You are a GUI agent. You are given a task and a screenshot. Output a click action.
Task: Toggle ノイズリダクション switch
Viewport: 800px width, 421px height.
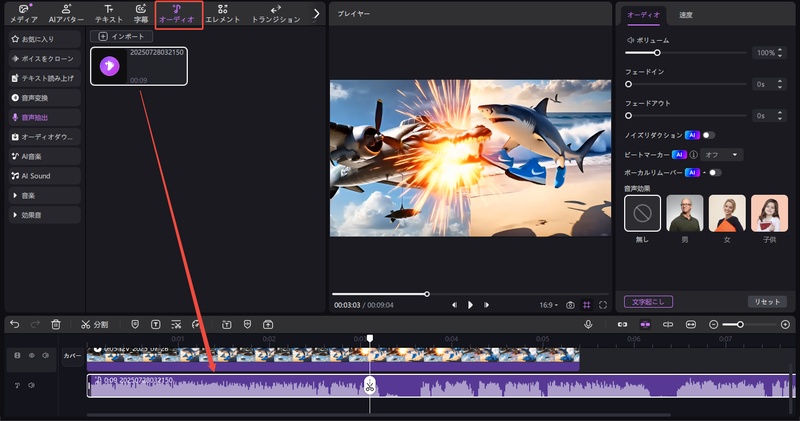point(709,135)
